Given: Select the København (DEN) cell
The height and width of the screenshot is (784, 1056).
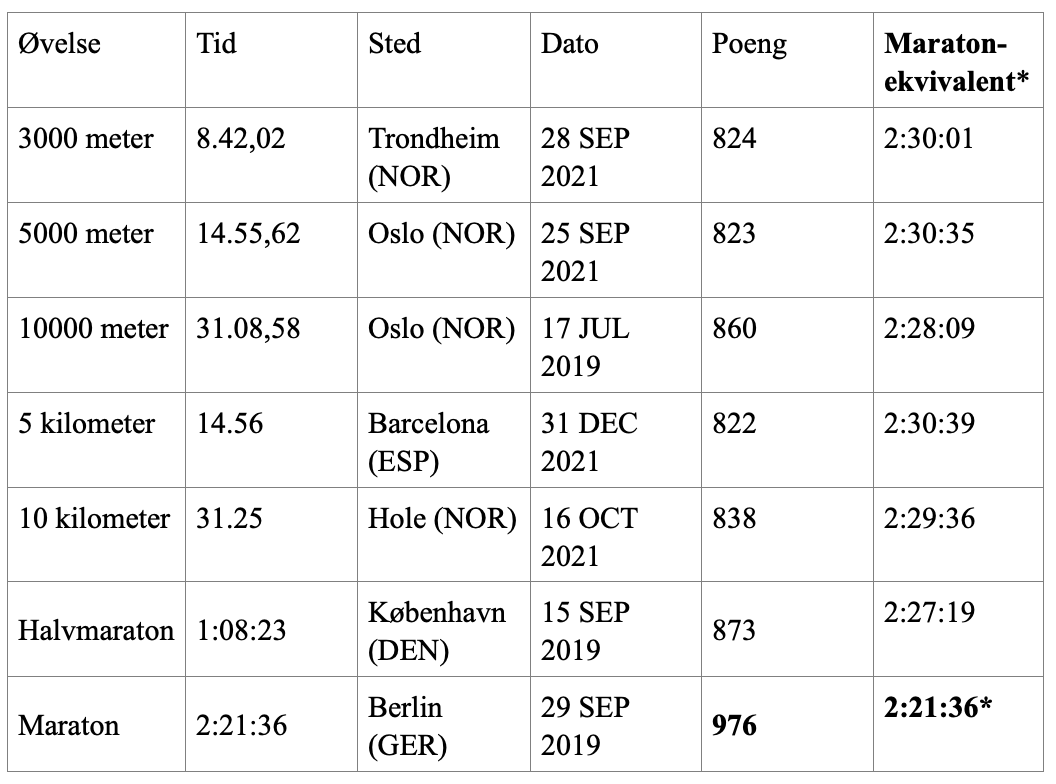Looking at the screenshot, I should pyautogui.click(x=437, y=631).
